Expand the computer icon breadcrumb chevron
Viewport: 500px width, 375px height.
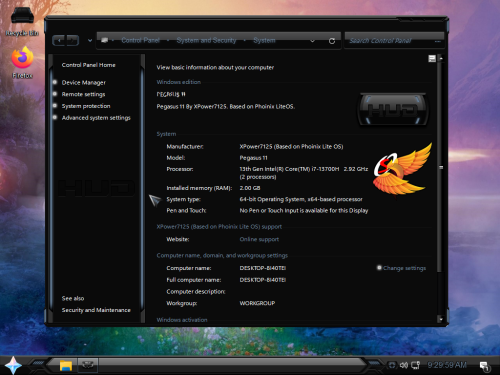point(113,40)
